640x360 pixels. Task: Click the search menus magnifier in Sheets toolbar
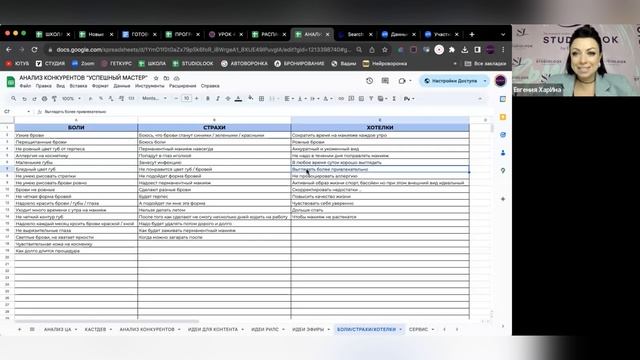pos(13,98)
